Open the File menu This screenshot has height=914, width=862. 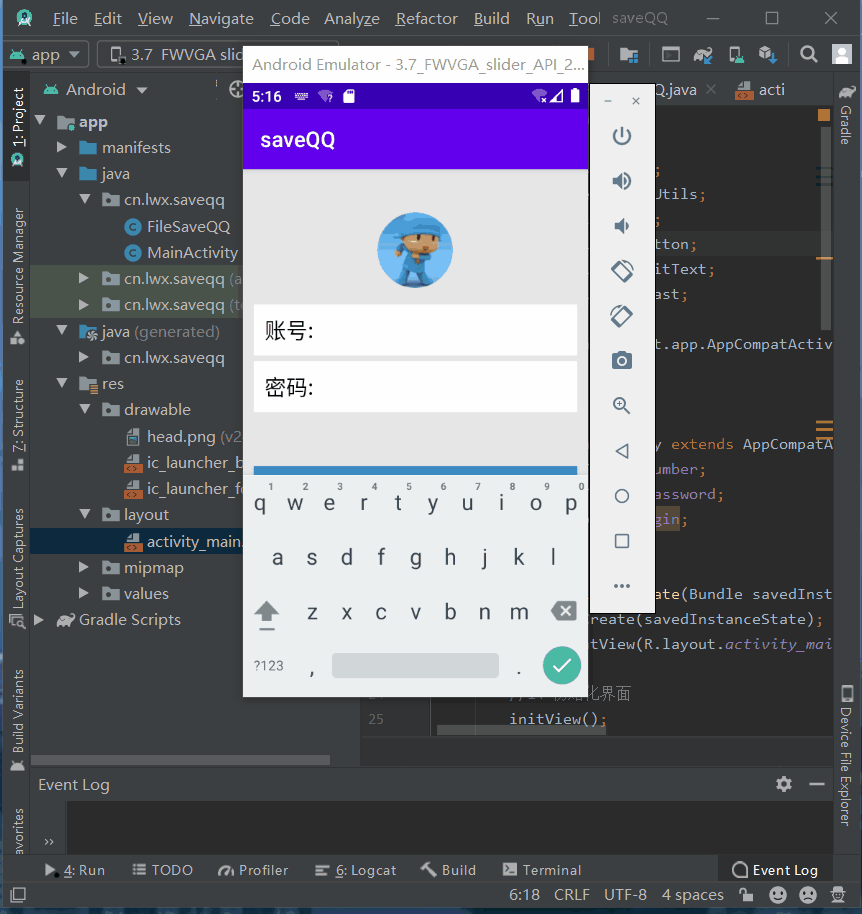pos(65,19)
